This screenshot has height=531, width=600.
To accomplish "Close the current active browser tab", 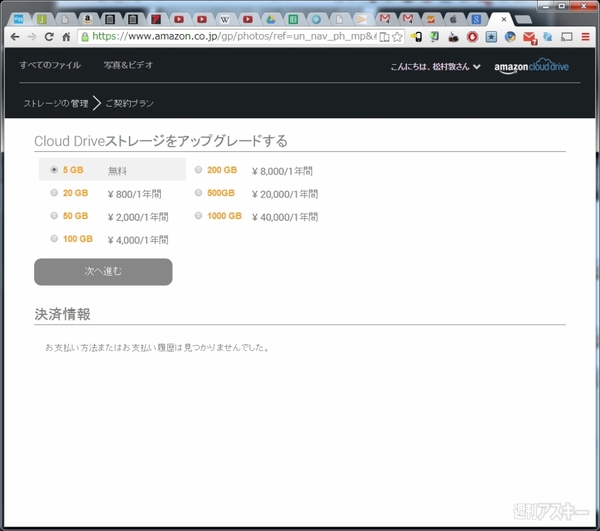I will coord(504,19).
